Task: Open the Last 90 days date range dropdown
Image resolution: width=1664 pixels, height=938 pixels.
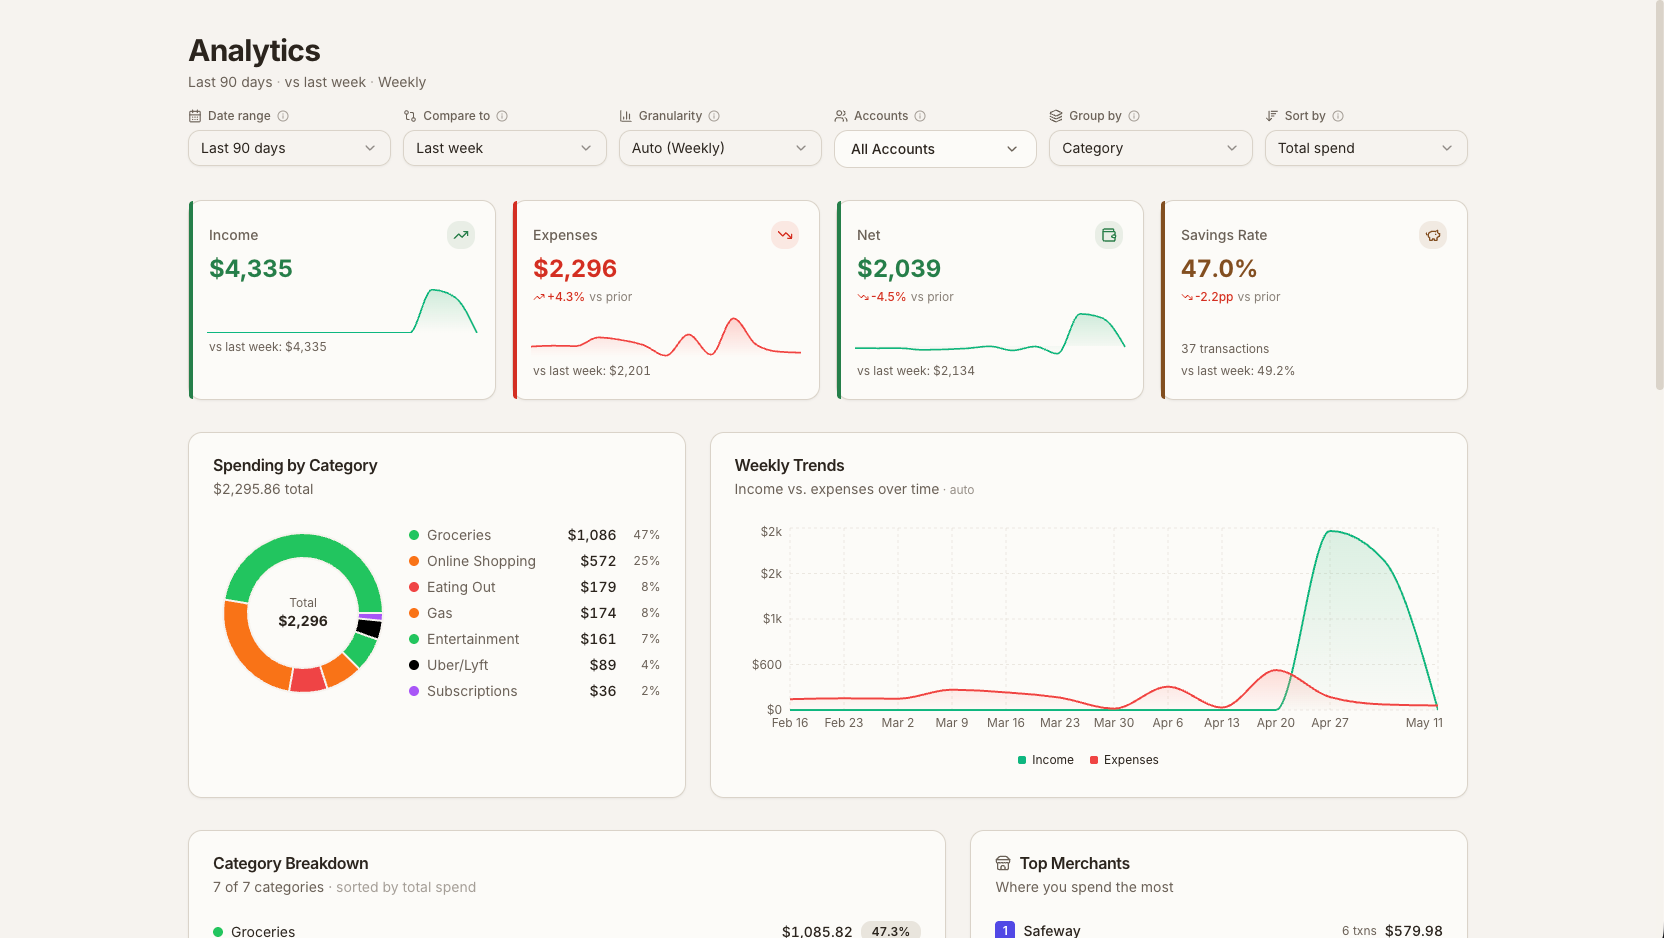Action: click(x=289, y=148)
